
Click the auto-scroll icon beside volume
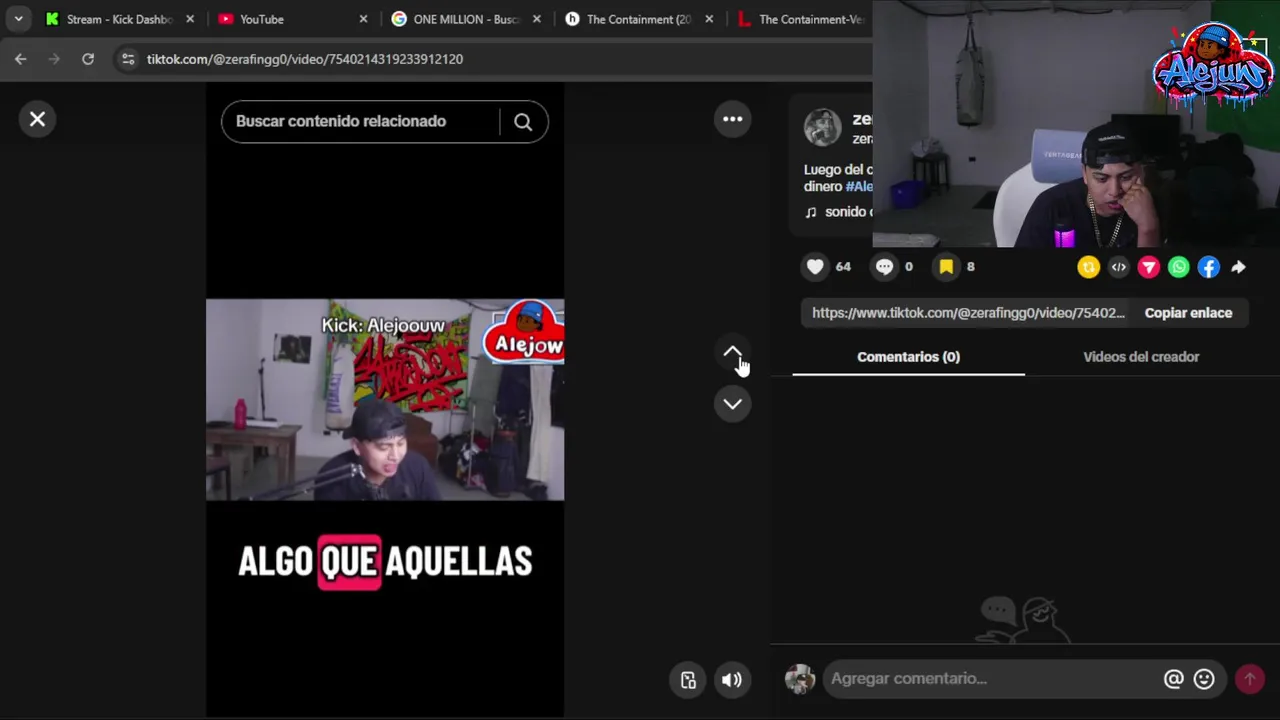(x=688, y=680)
